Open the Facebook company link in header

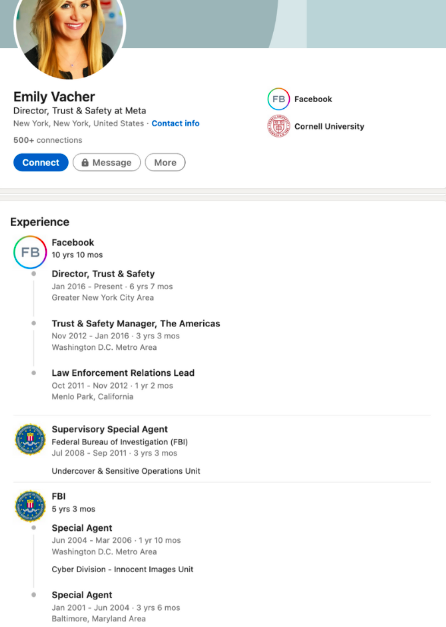point(313,99)
